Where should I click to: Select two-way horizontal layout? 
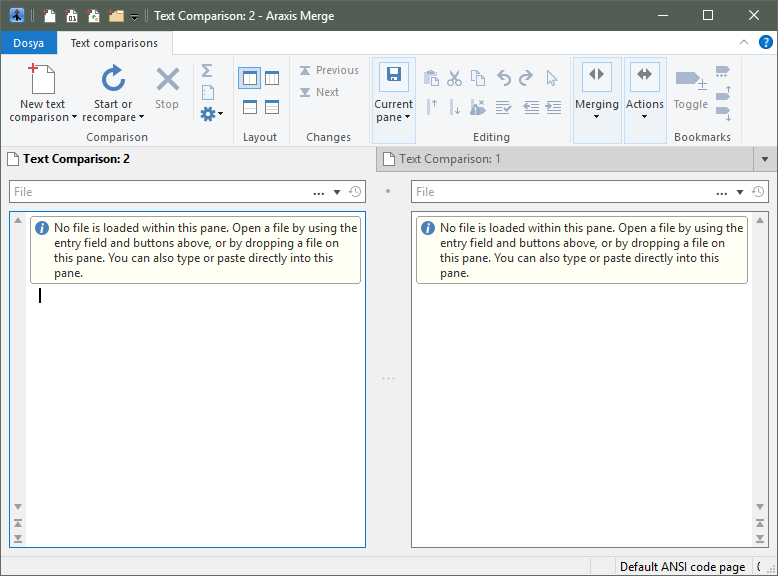point(250,107)
